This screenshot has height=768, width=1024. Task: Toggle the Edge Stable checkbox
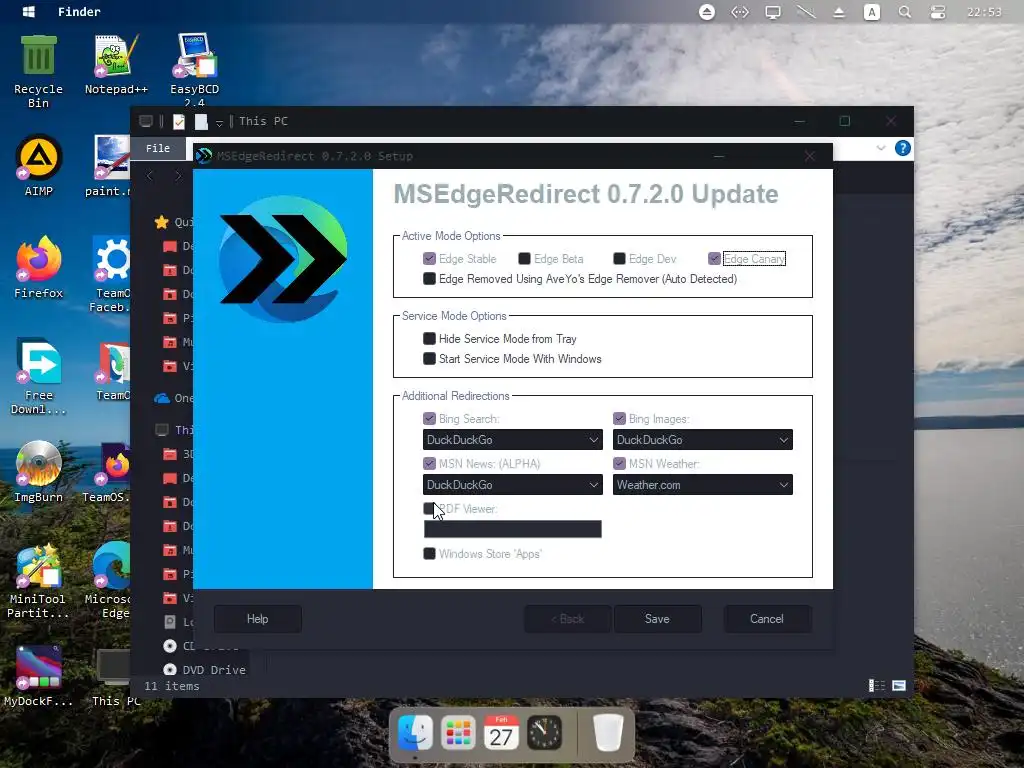(x=429, y=259)
